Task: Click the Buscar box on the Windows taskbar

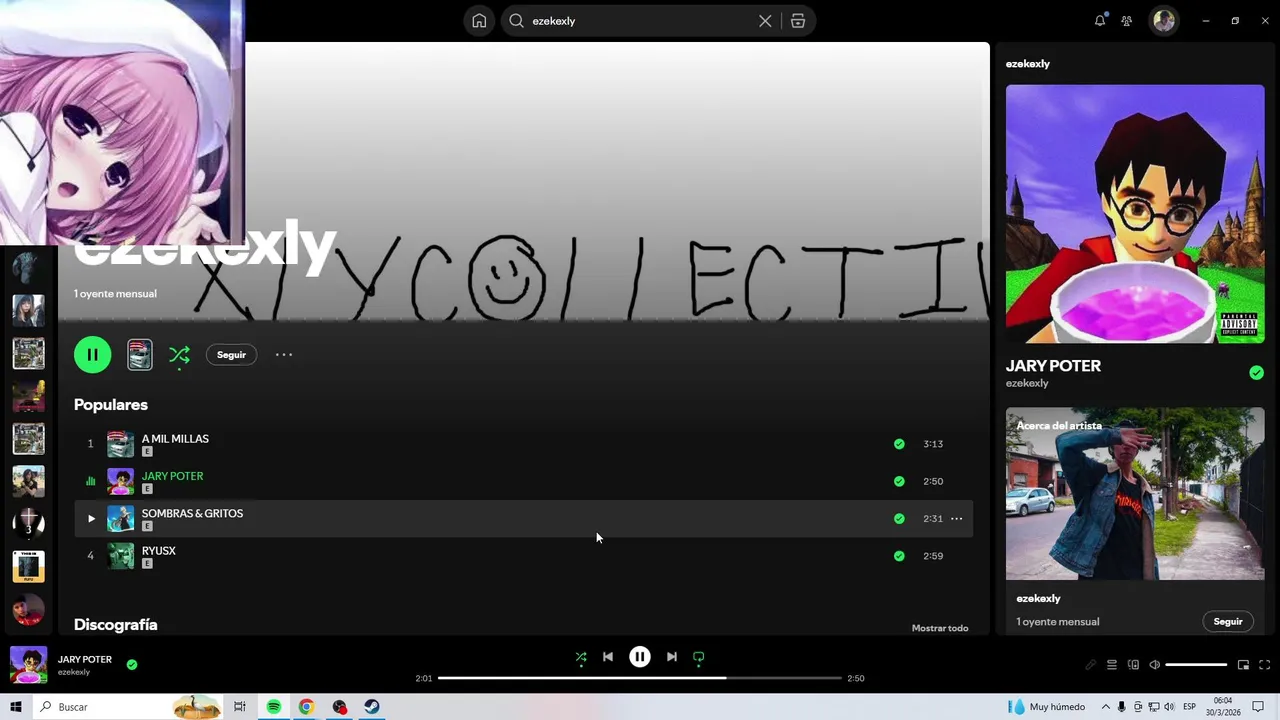Action: click(x=128, y=707)
